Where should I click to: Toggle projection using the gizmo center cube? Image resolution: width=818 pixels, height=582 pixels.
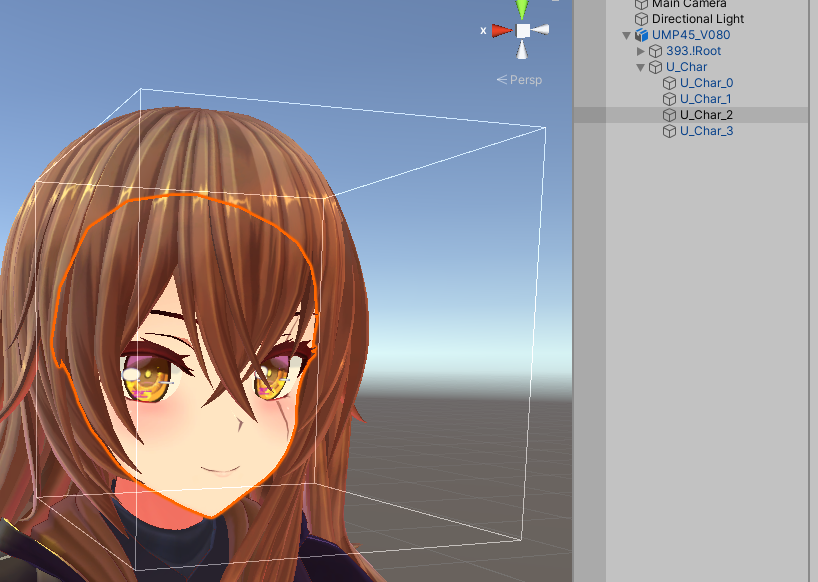click(x=522, y=30)
